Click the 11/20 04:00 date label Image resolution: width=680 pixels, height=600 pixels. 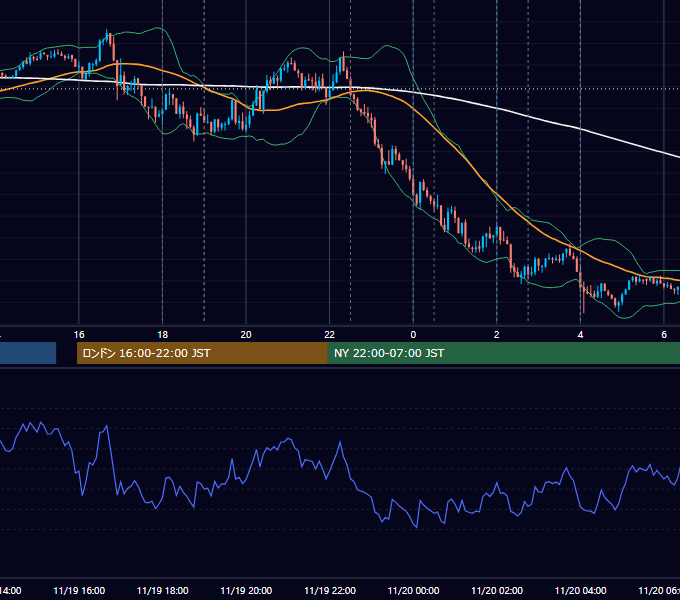tap(581, 591)
